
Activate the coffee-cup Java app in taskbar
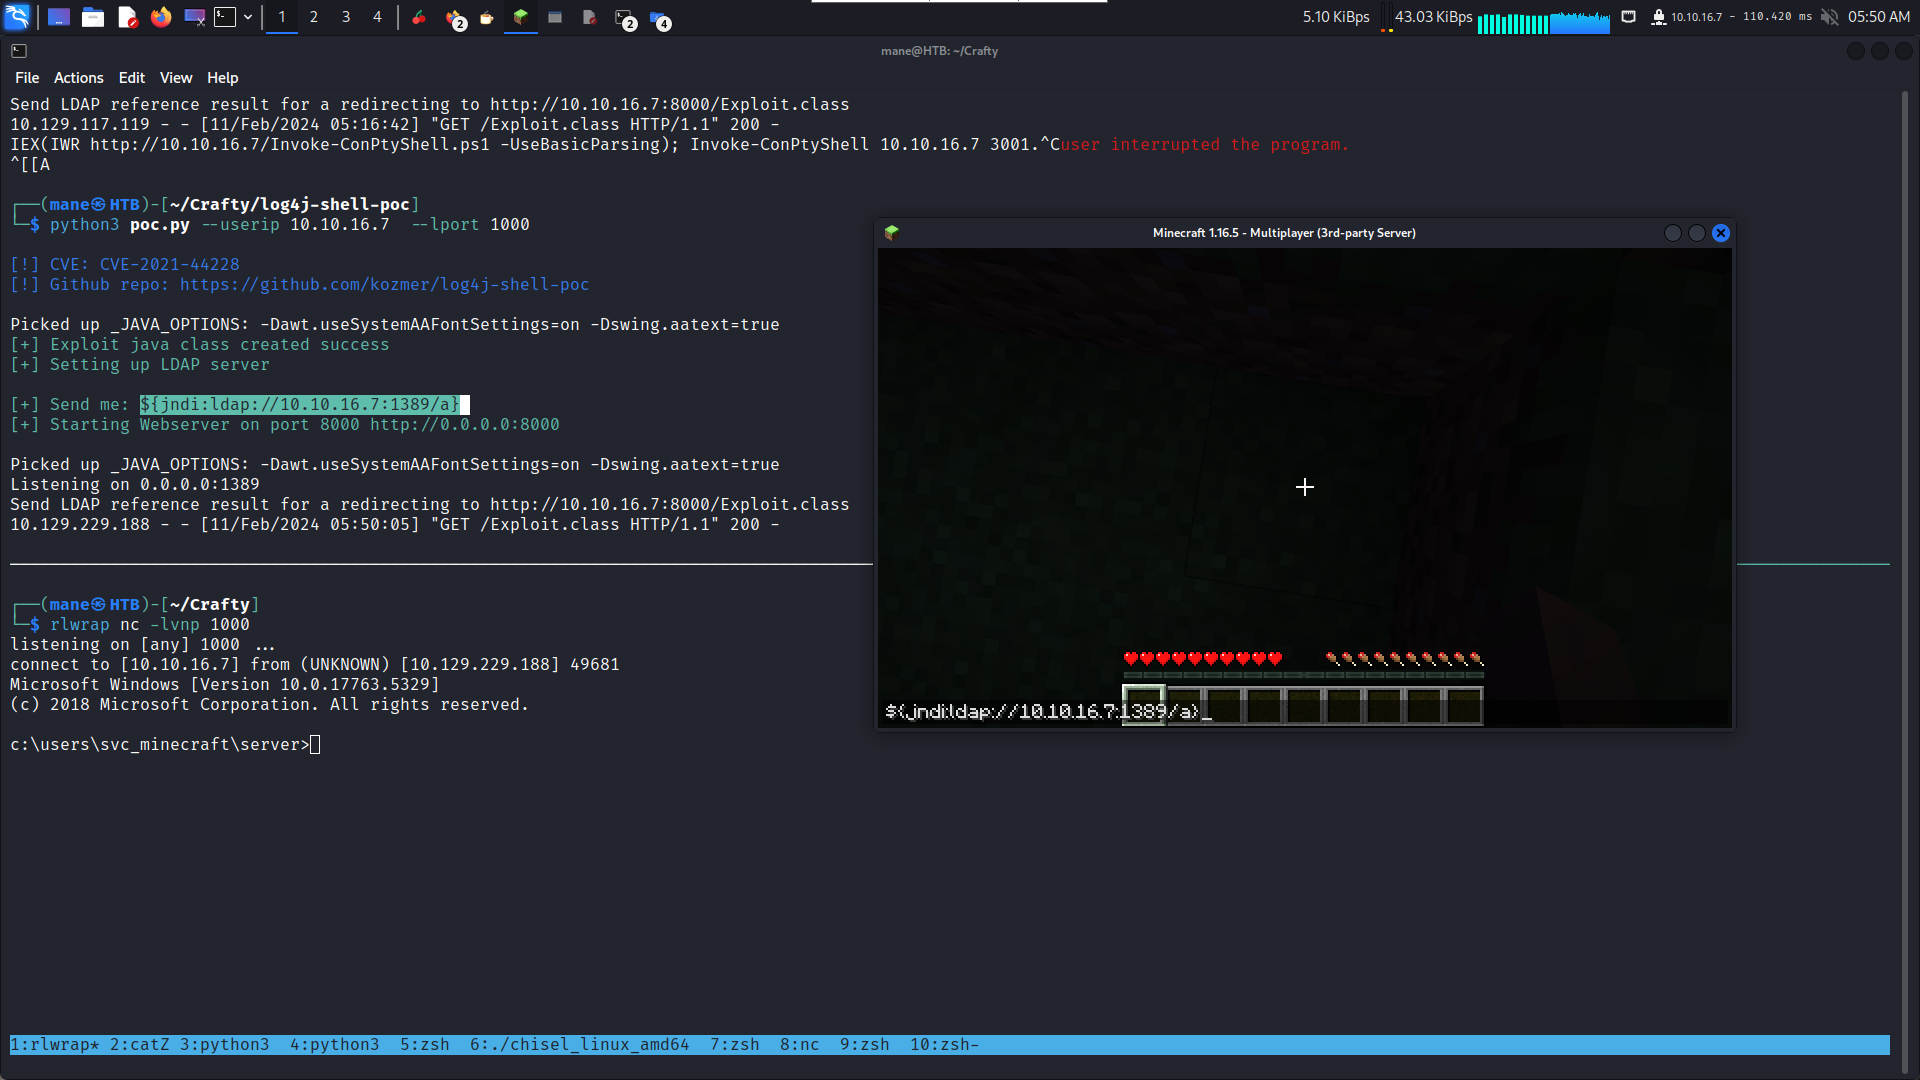487,17
